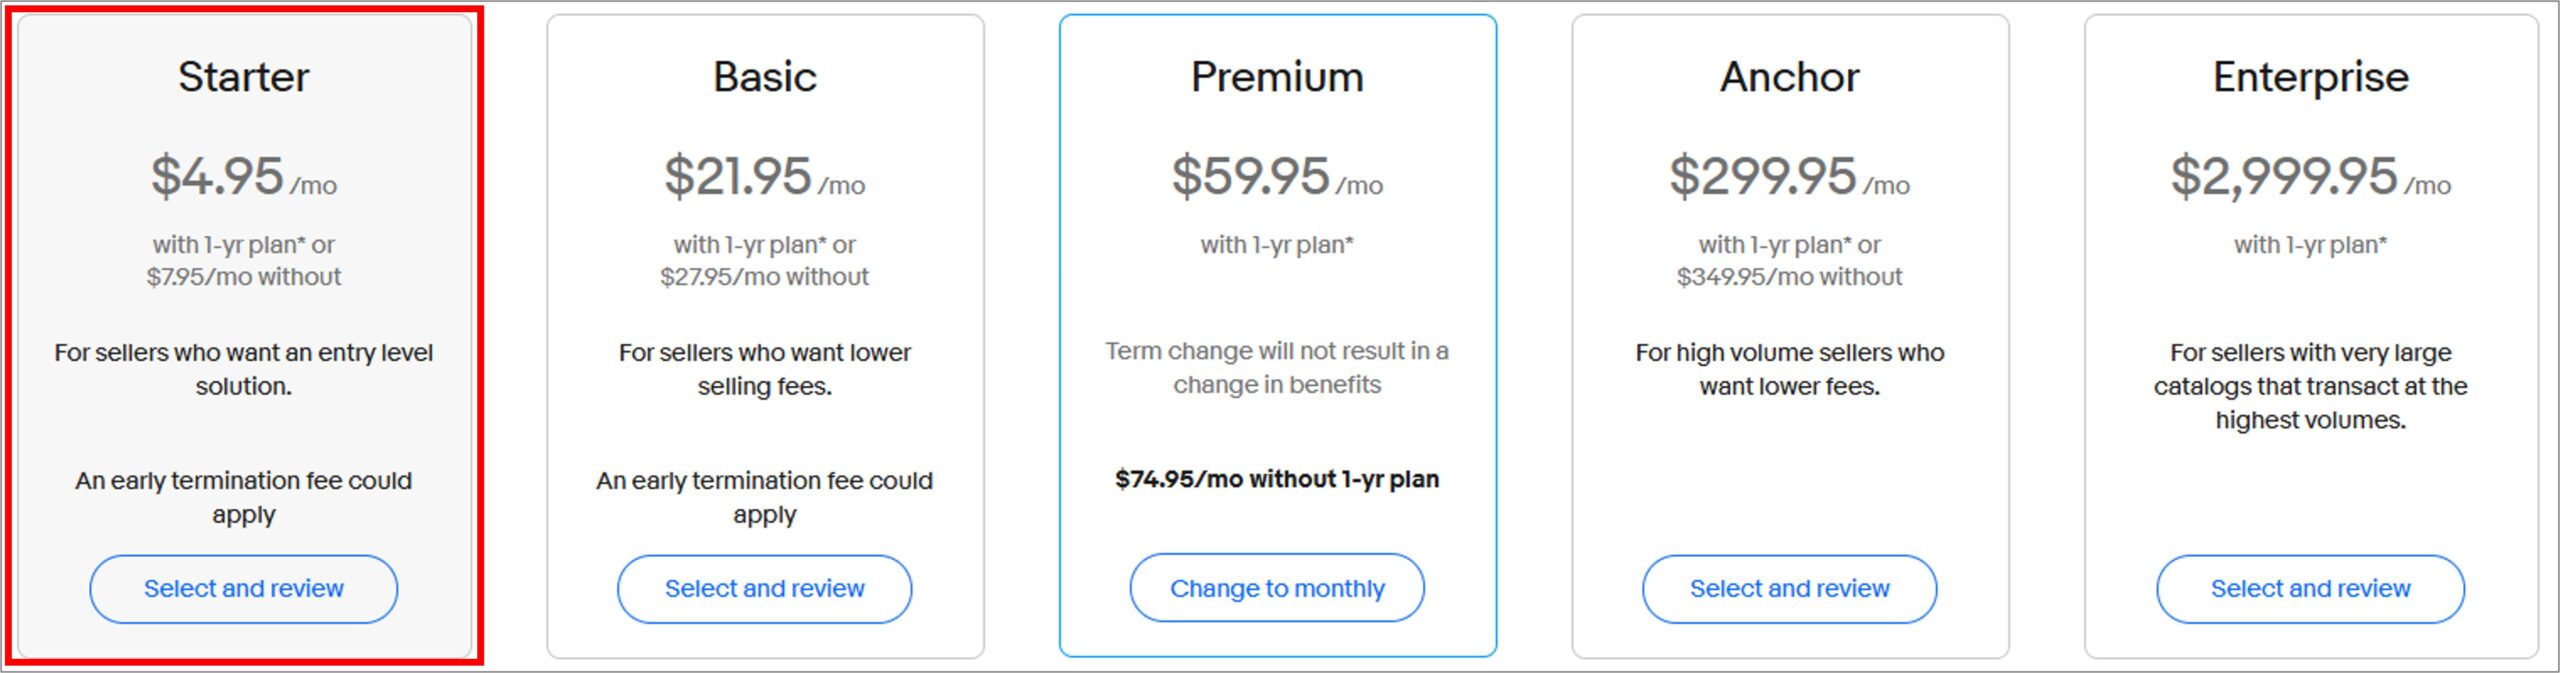Select the Enterprise plan heading
2560x673 pixels.
[x=2310, y=77]
